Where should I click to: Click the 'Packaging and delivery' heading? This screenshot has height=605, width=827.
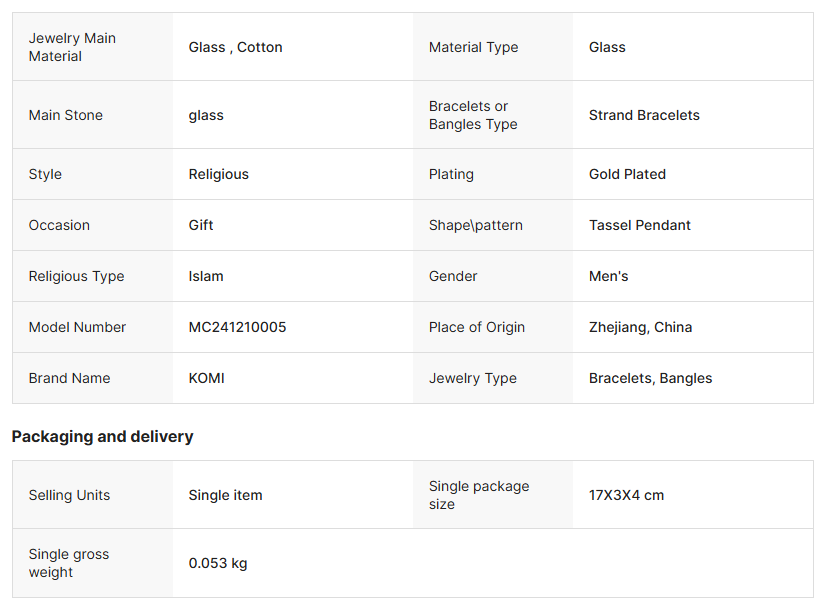(x=102, y=436)
